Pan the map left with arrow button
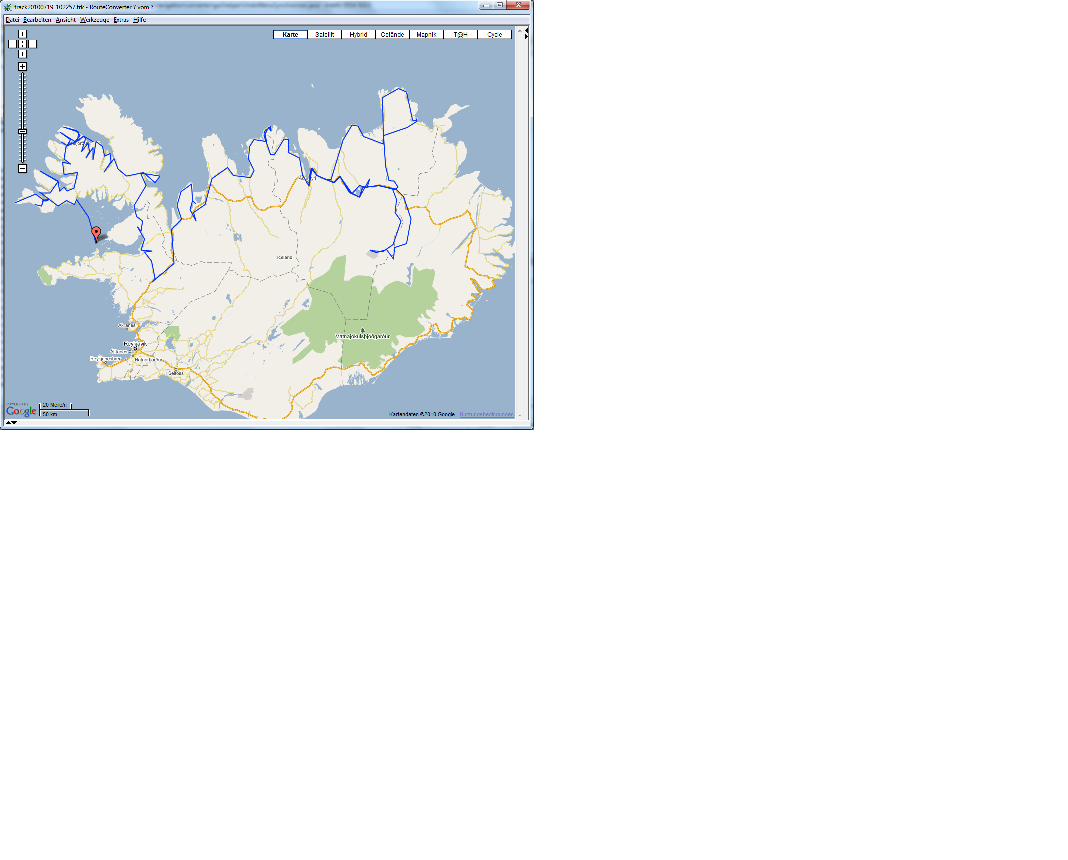The width and height of the screenshot is (1068, 860). click(12, 44)
